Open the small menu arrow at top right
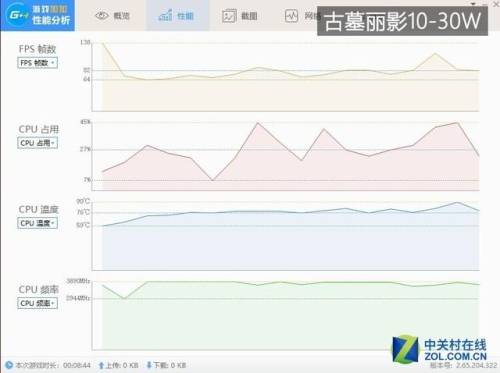500x373 pixels. click(473, 4)
